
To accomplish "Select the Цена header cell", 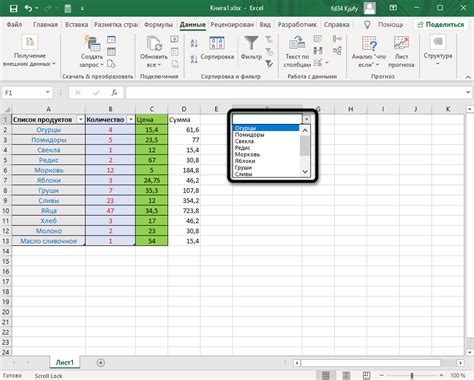I will pos(152,119).
